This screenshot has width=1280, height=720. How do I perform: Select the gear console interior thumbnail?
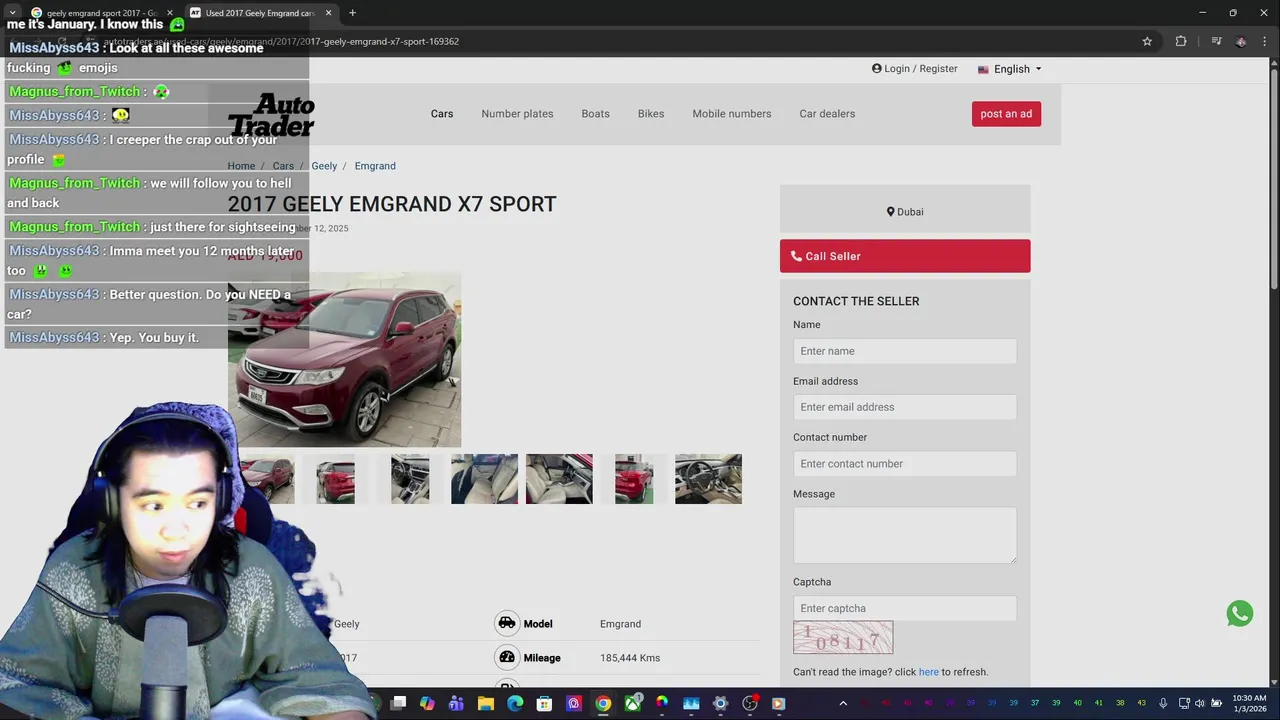410,479
